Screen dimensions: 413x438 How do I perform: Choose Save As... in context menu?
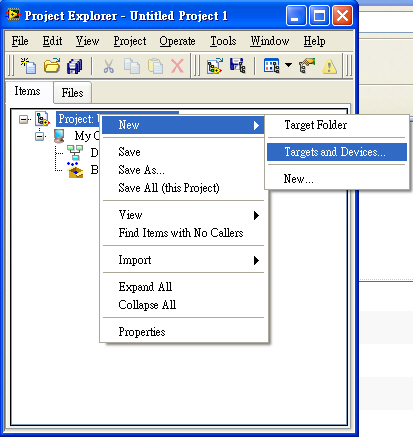[183, 170]
